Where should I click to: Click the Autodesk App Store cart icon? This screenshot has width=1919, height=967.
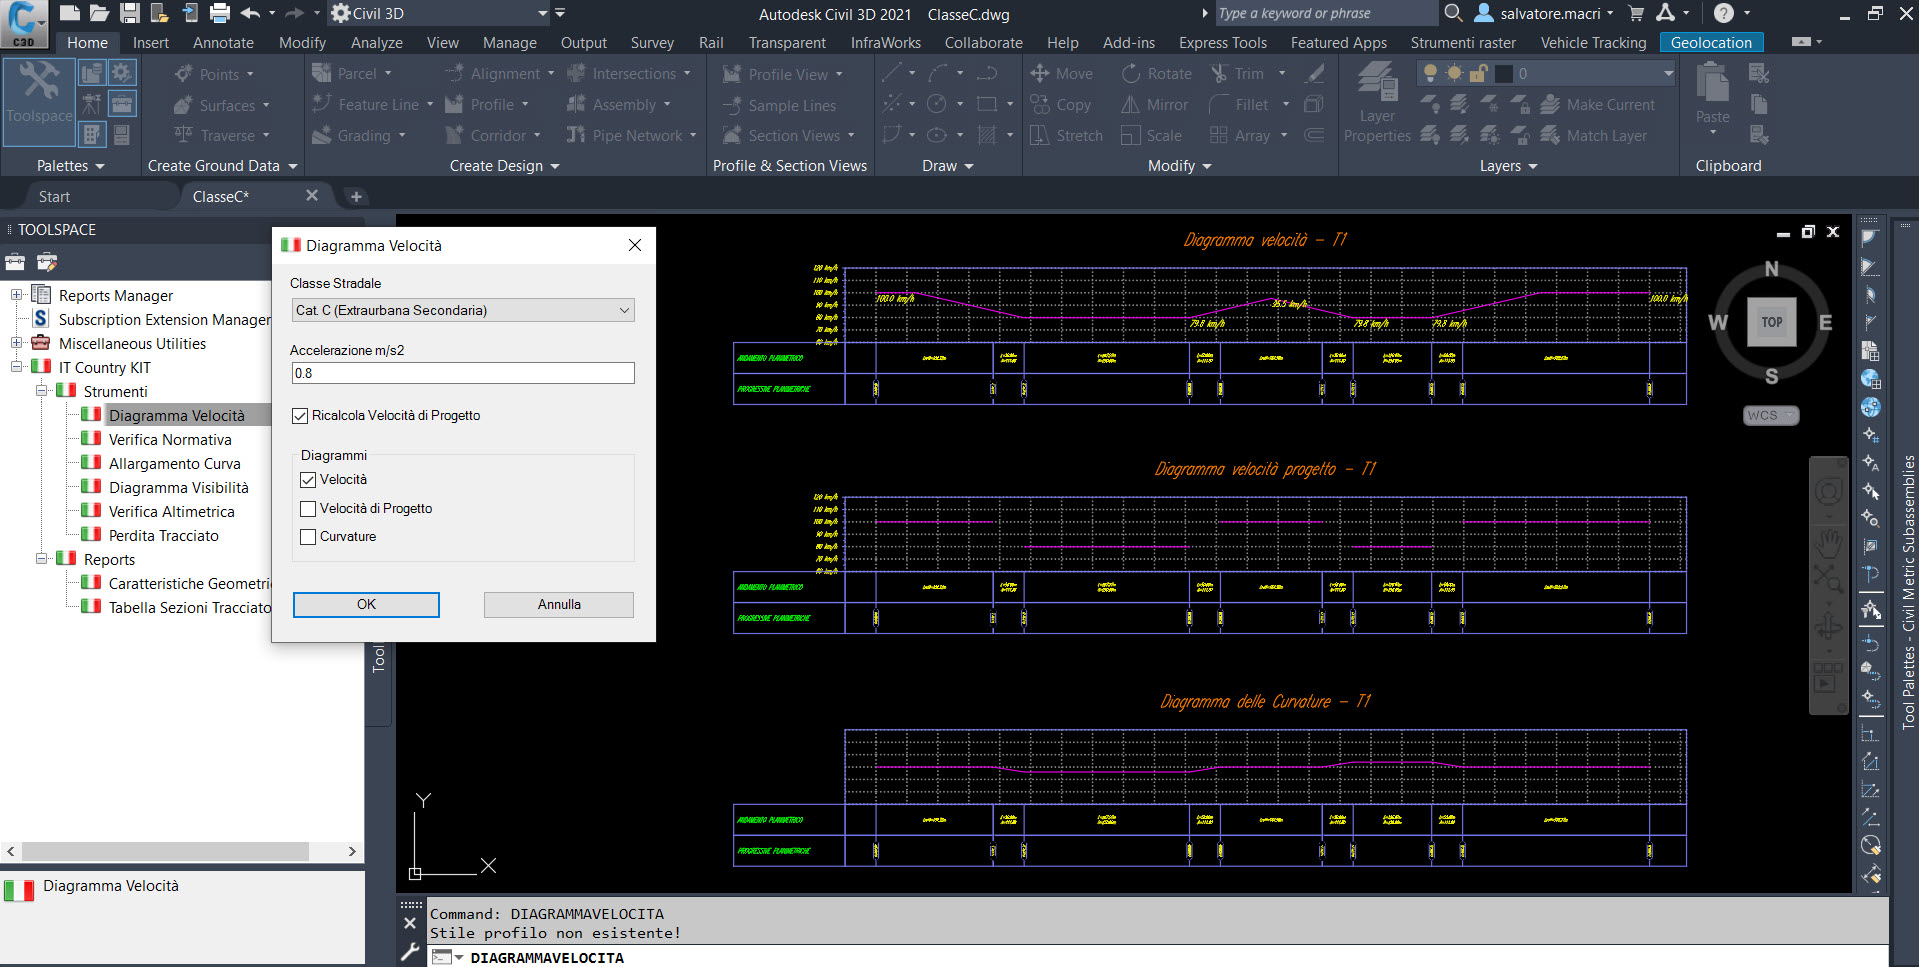tap(1636, 13)
